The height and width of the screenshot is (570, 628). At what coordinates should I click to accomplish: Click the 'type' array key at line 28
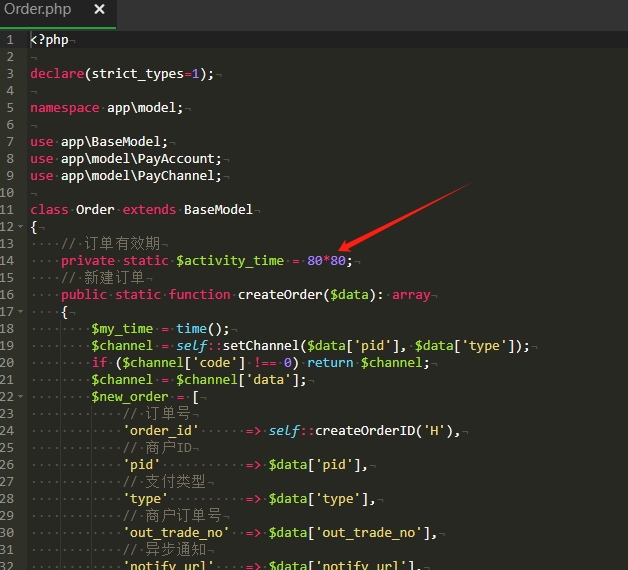(x=145, y=499)
